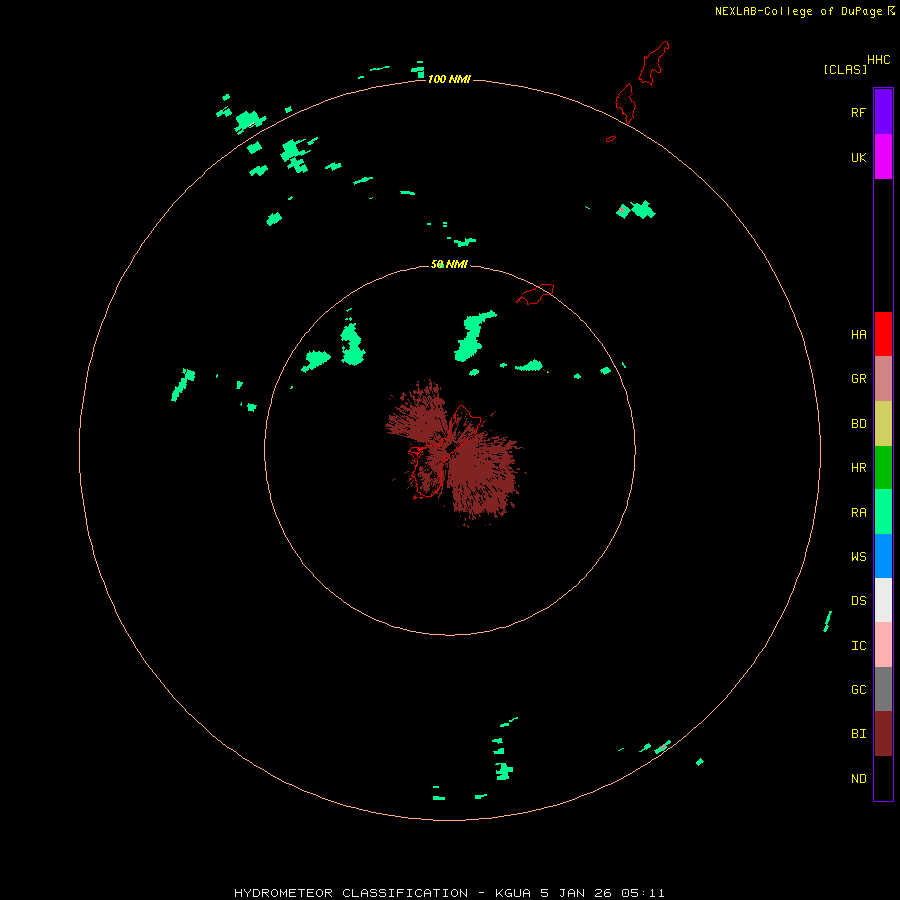The height and width of the screenshot is (900, 900).
Task: Click the HA legend label
Action: point(858,335)
